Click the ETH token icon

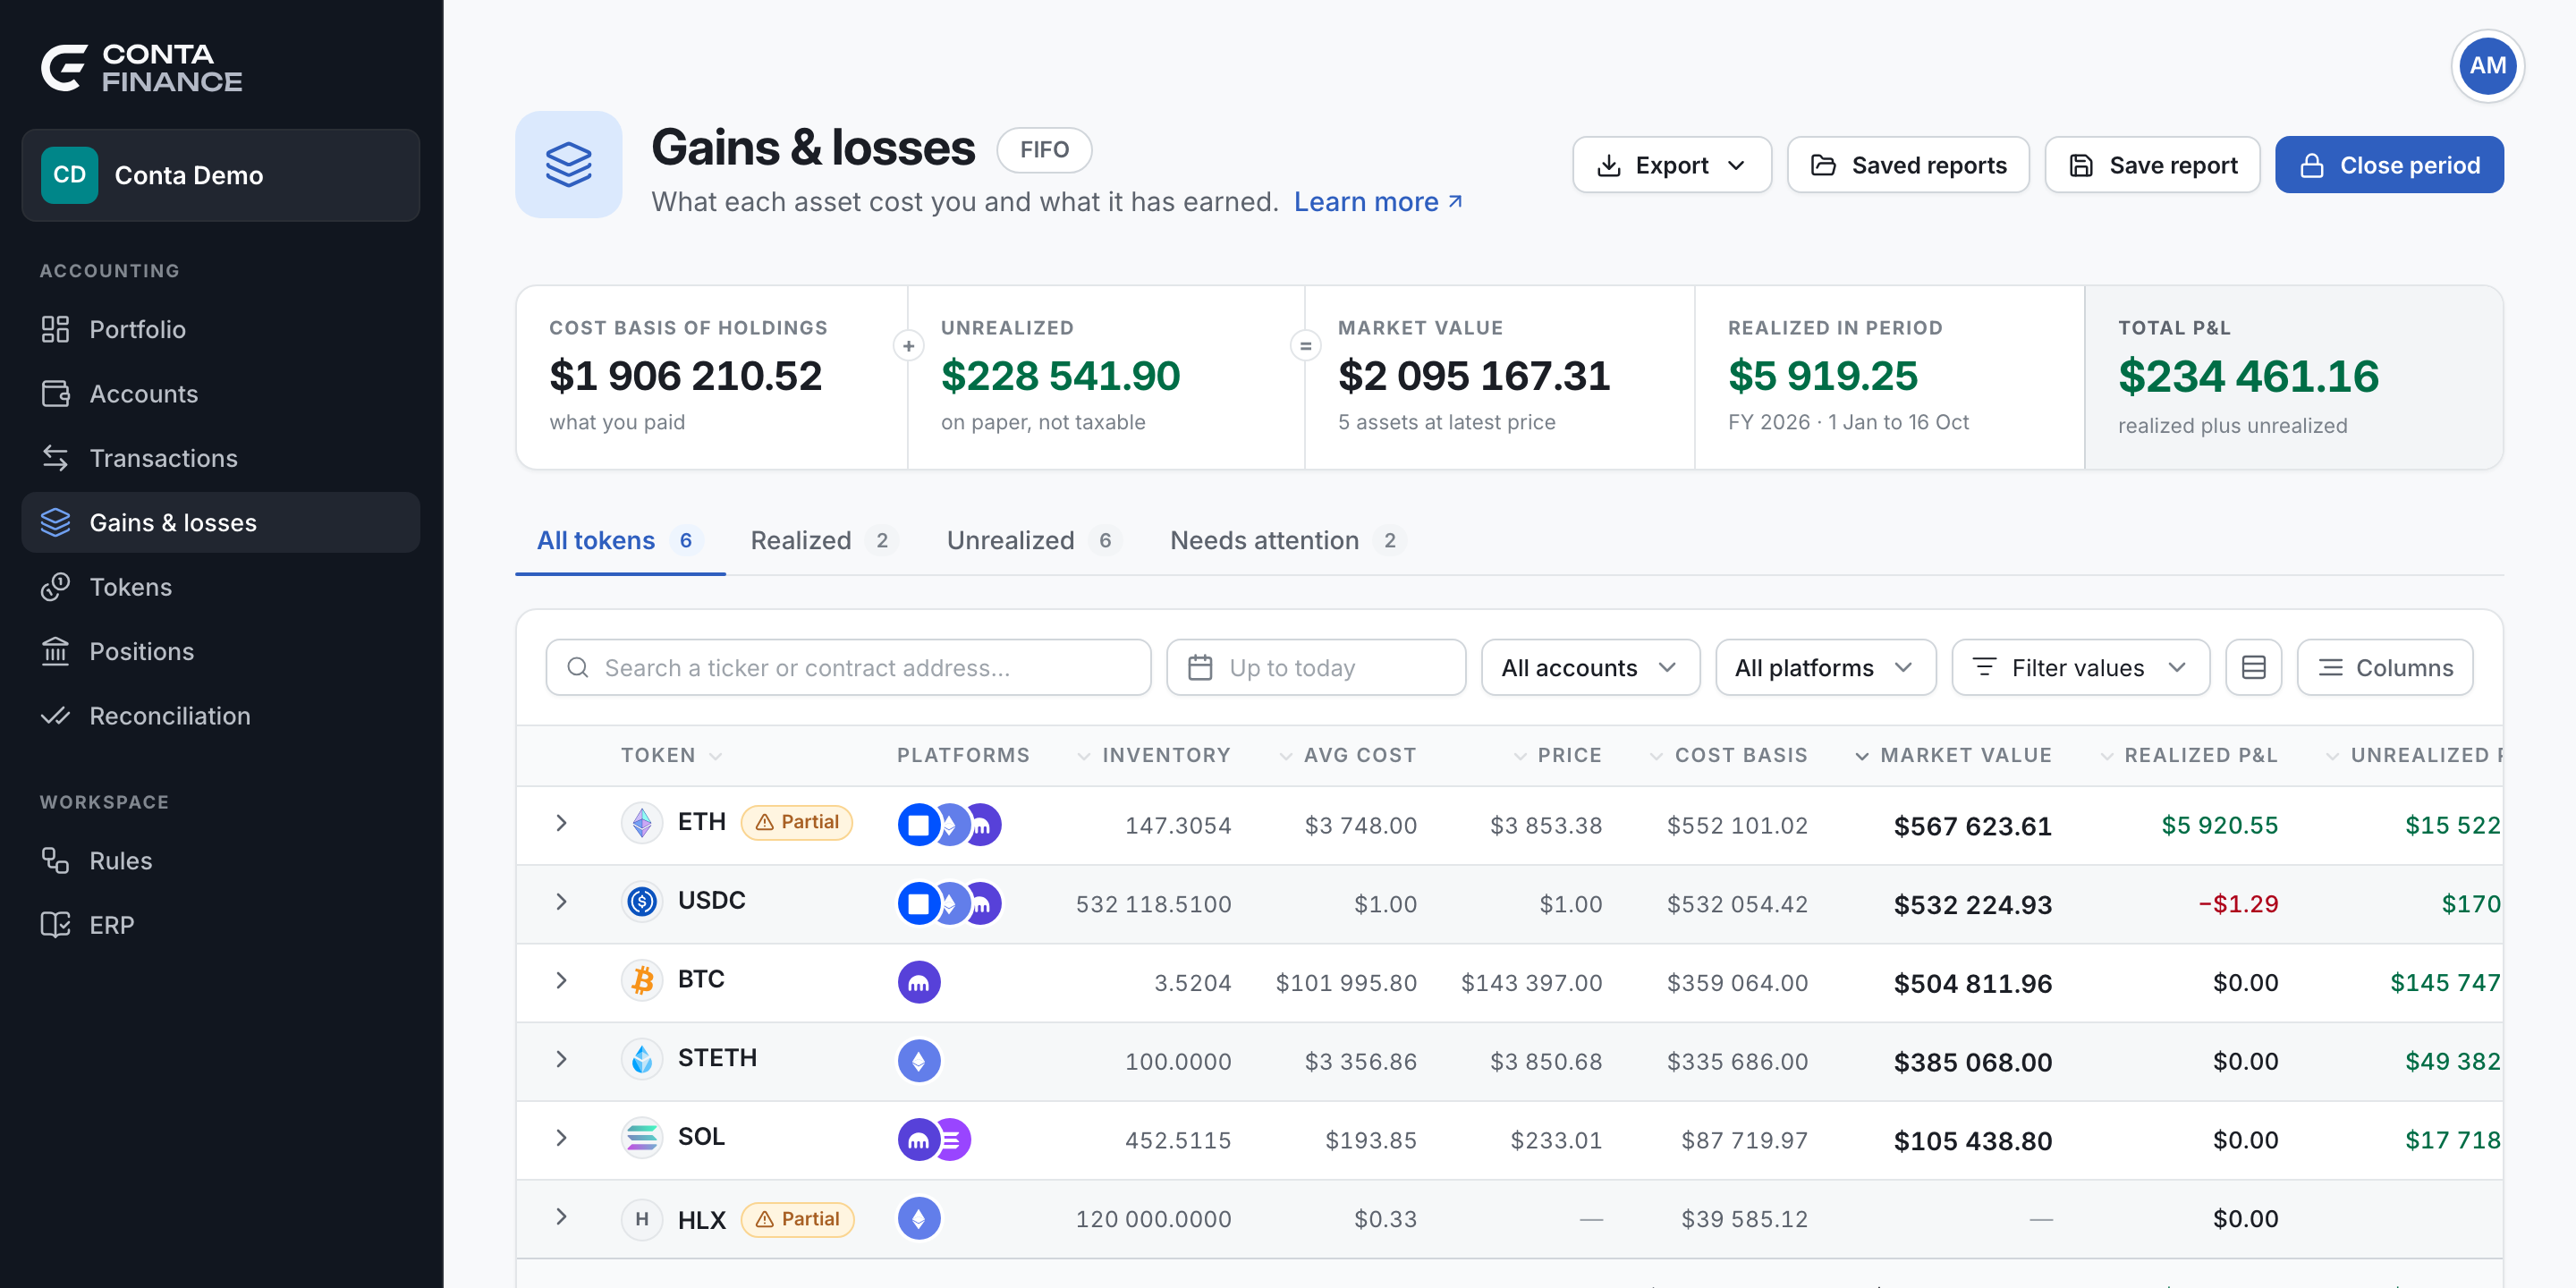coord(642,823)
